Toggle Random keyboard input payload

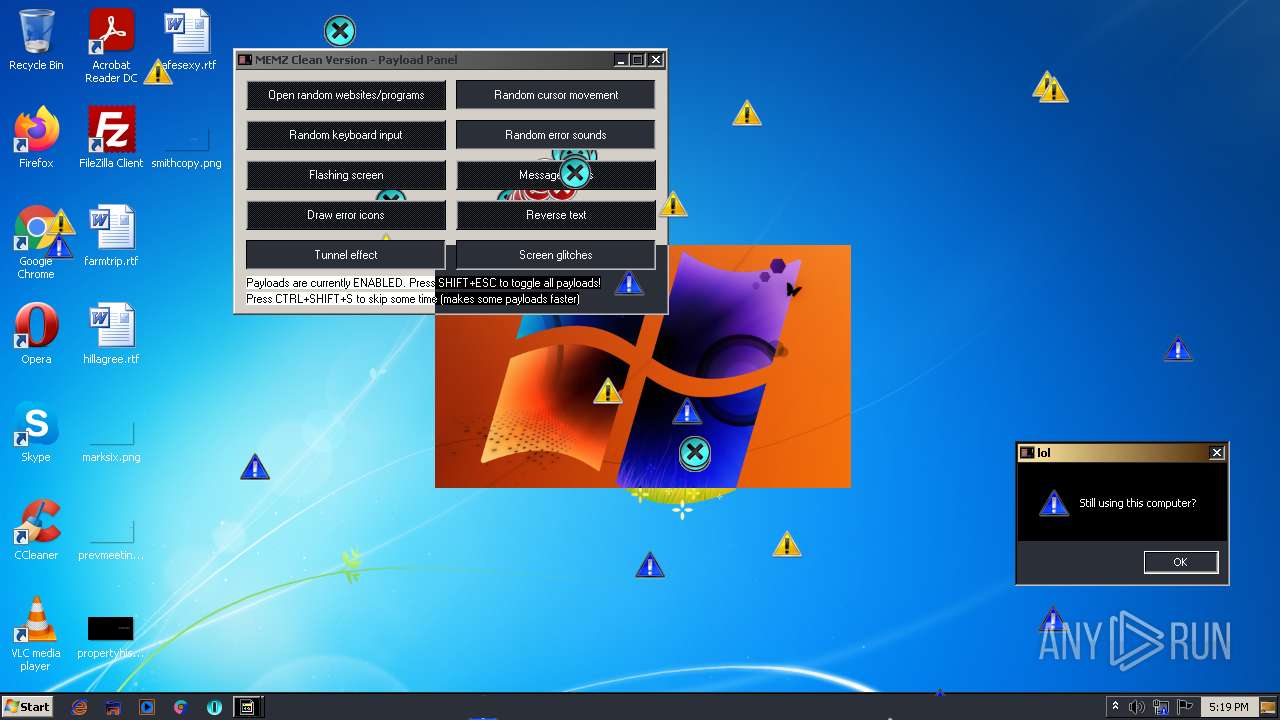(346, 135)
